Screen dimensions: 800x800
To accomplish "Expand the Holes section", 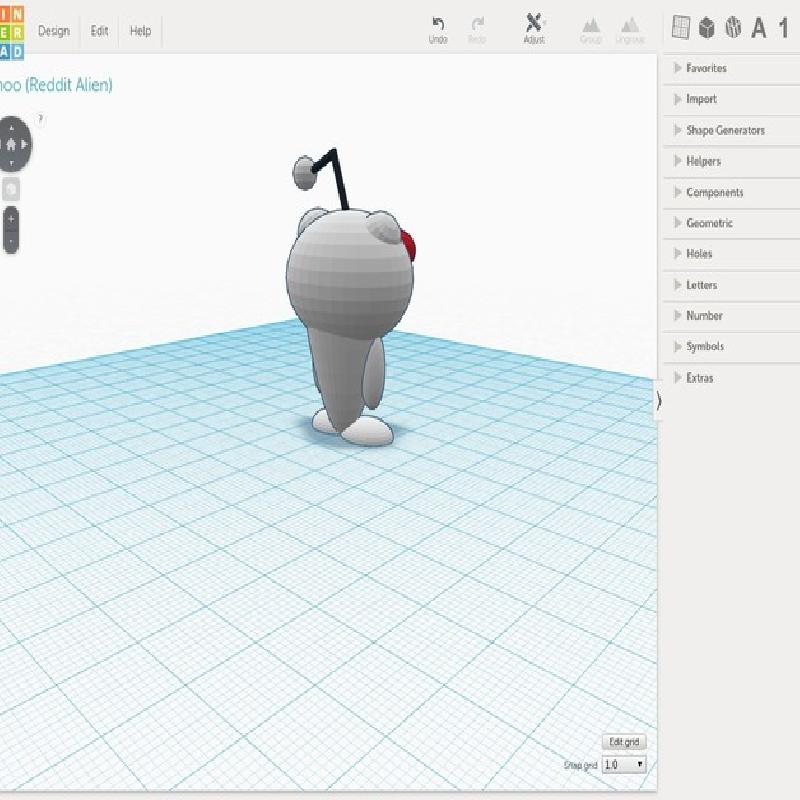I will (731, 254).
